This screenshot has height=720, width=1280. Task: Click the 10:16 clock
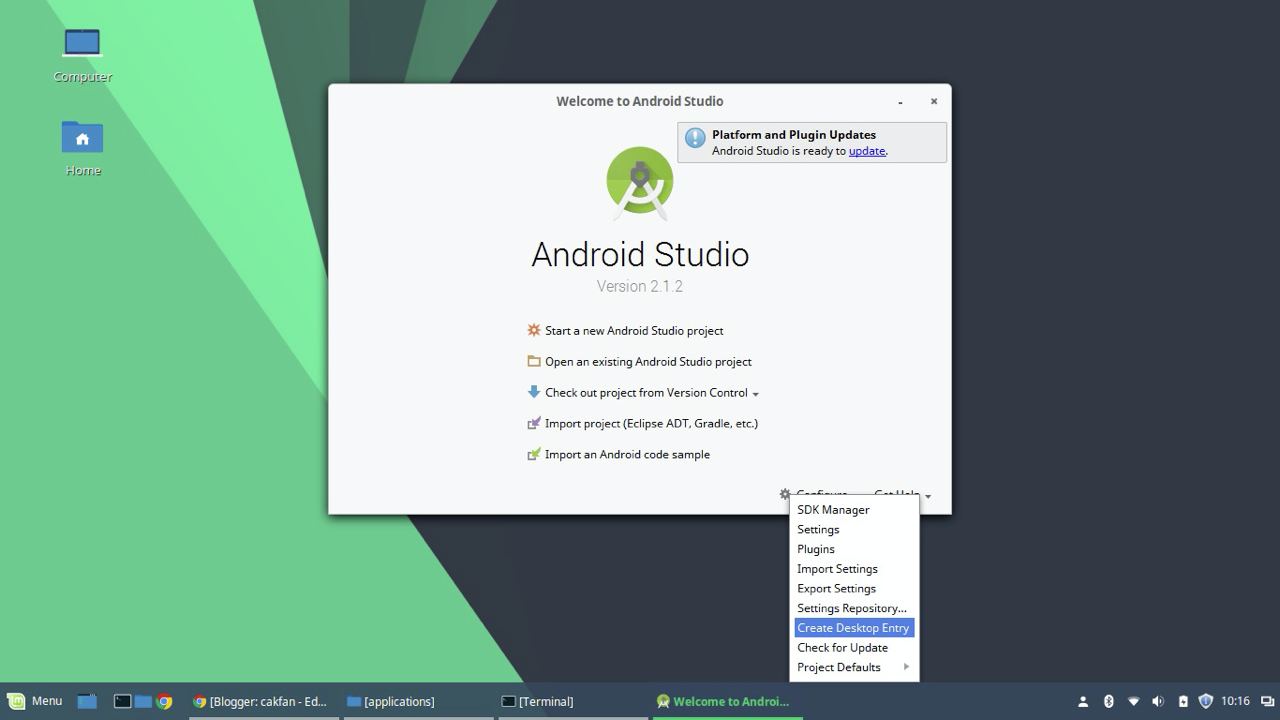click(1235, 701)
